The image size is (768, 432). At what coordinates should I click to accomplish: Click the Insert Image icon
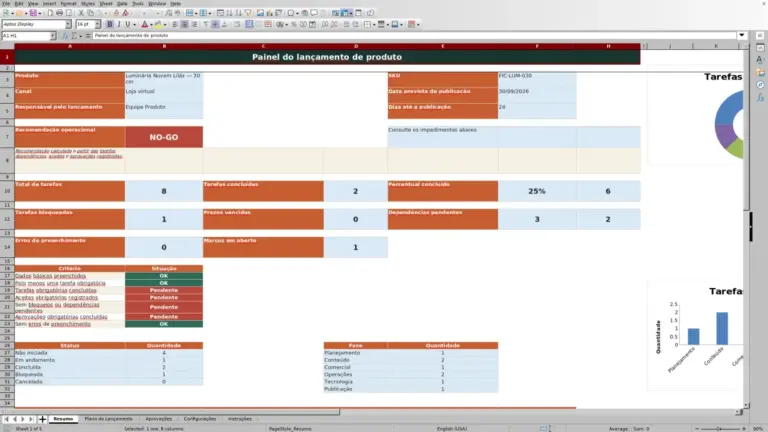[x=260, y=13]
